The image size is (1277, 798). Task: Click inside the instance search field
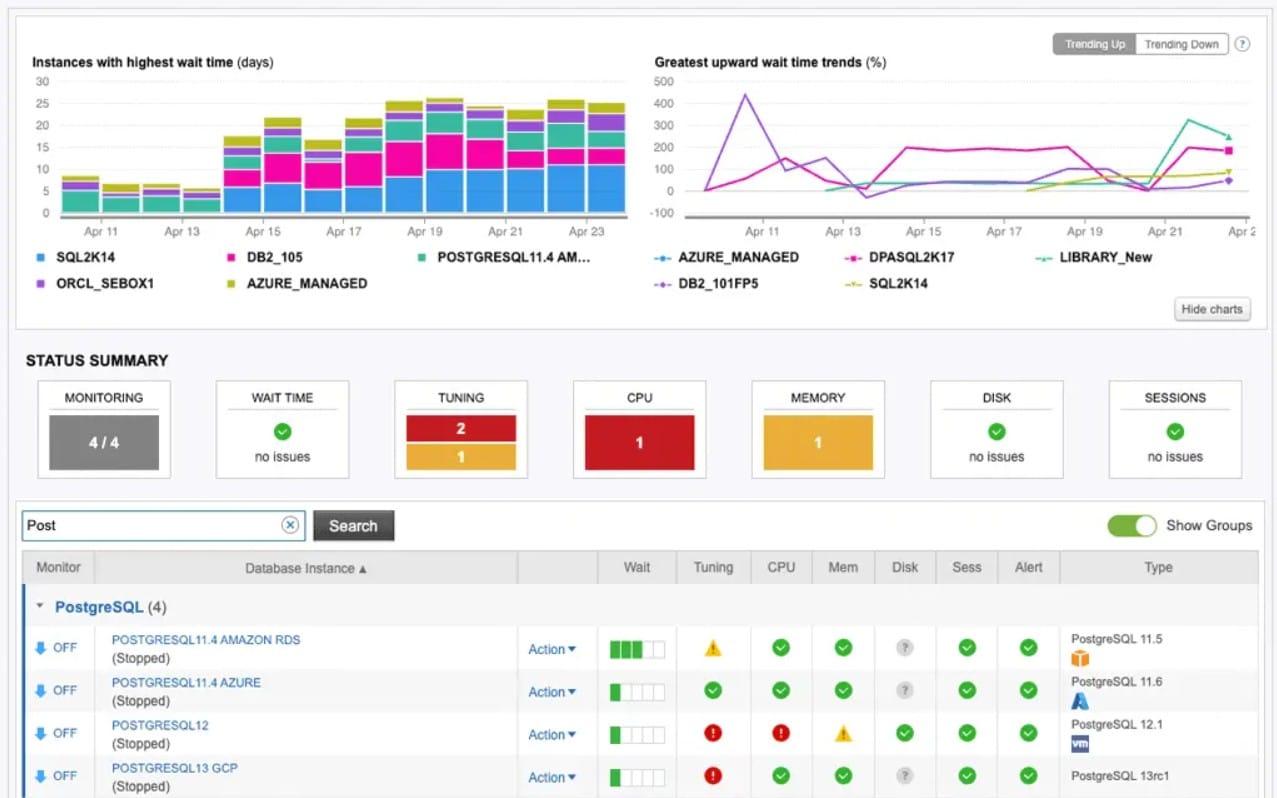point(150,525)
